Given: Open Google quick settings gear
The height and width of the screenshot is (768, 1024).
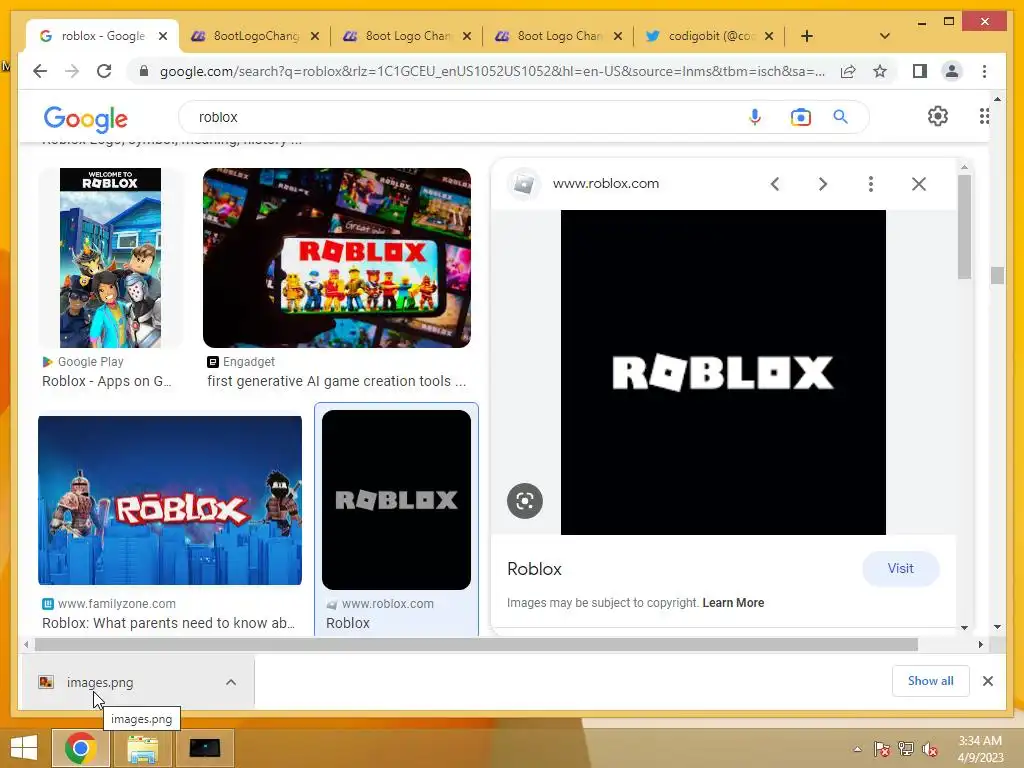Looking at the screenshot, I should (x=938, y=116).
